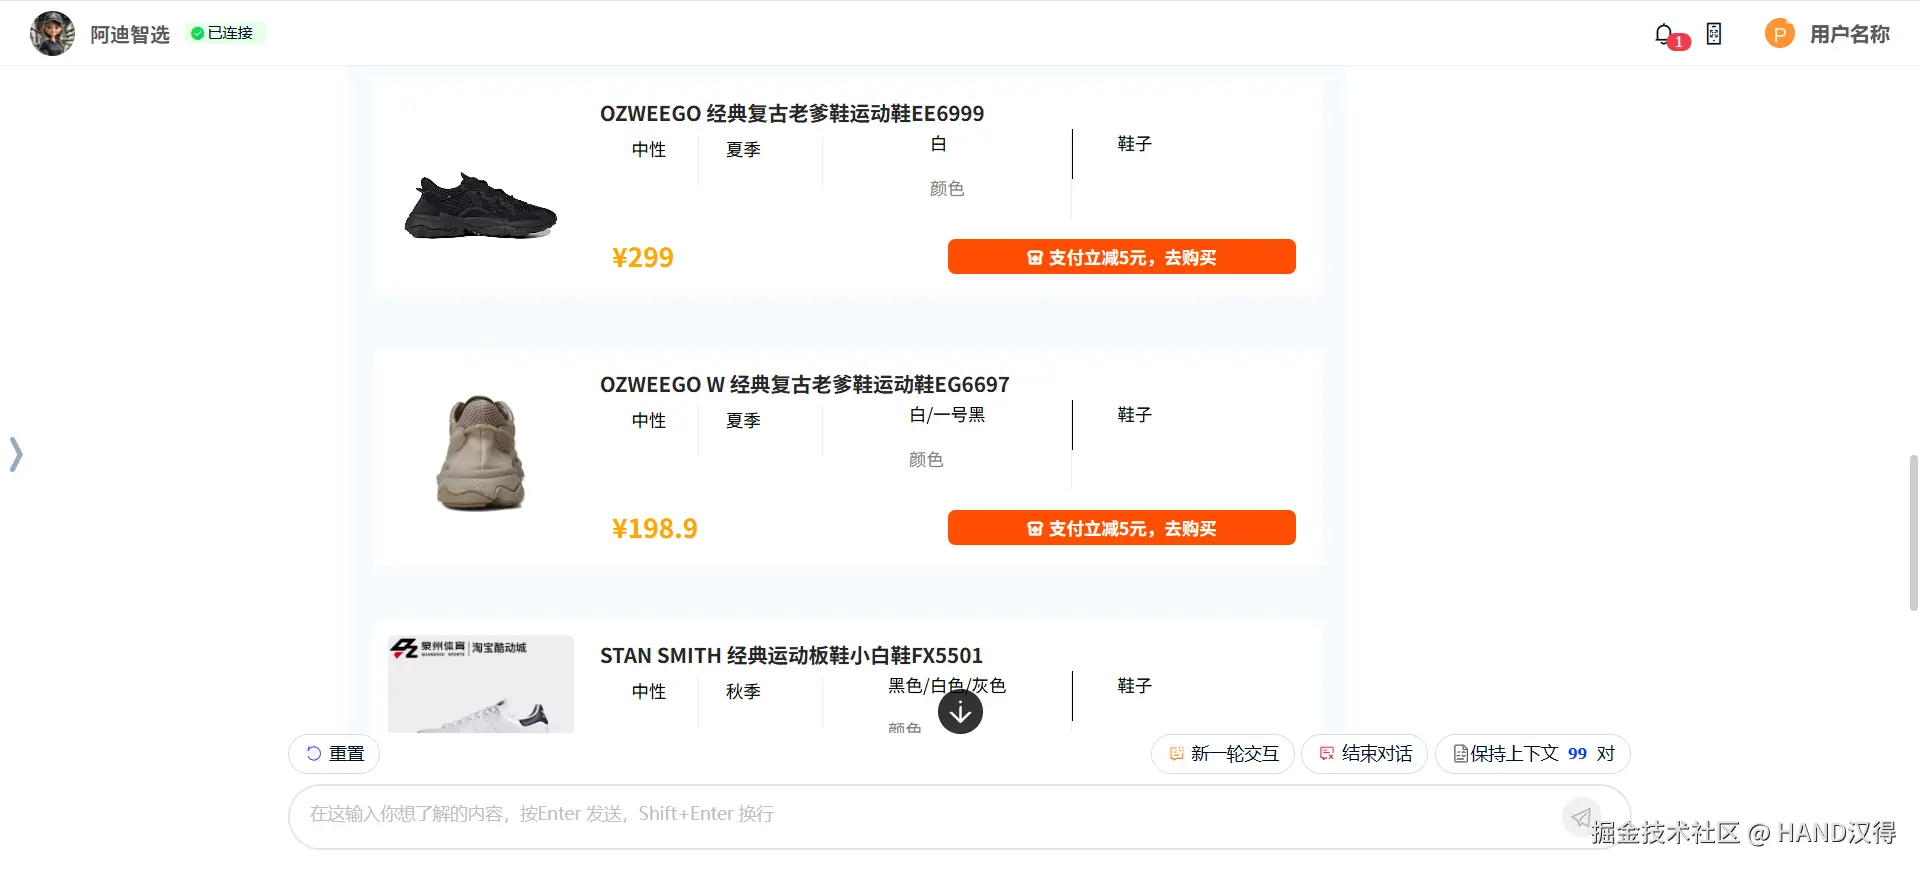Screen dimensions: 1920x870
Task: Focus the message input field
Action: tap(920, 815)
